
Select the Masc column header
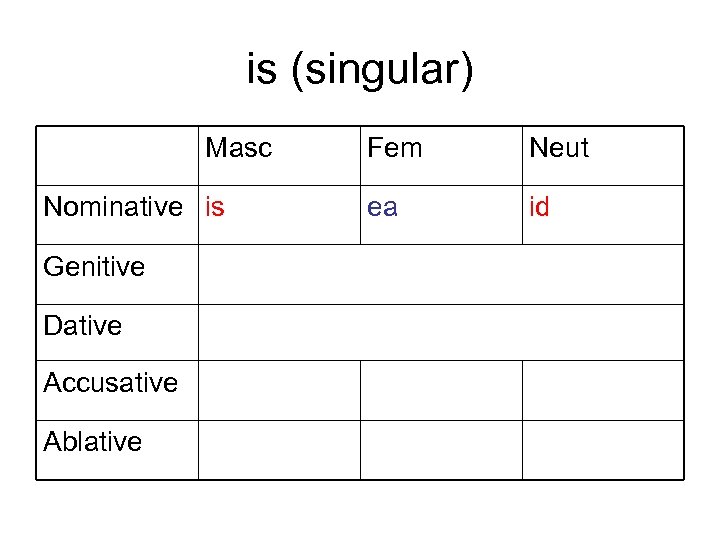238,149
